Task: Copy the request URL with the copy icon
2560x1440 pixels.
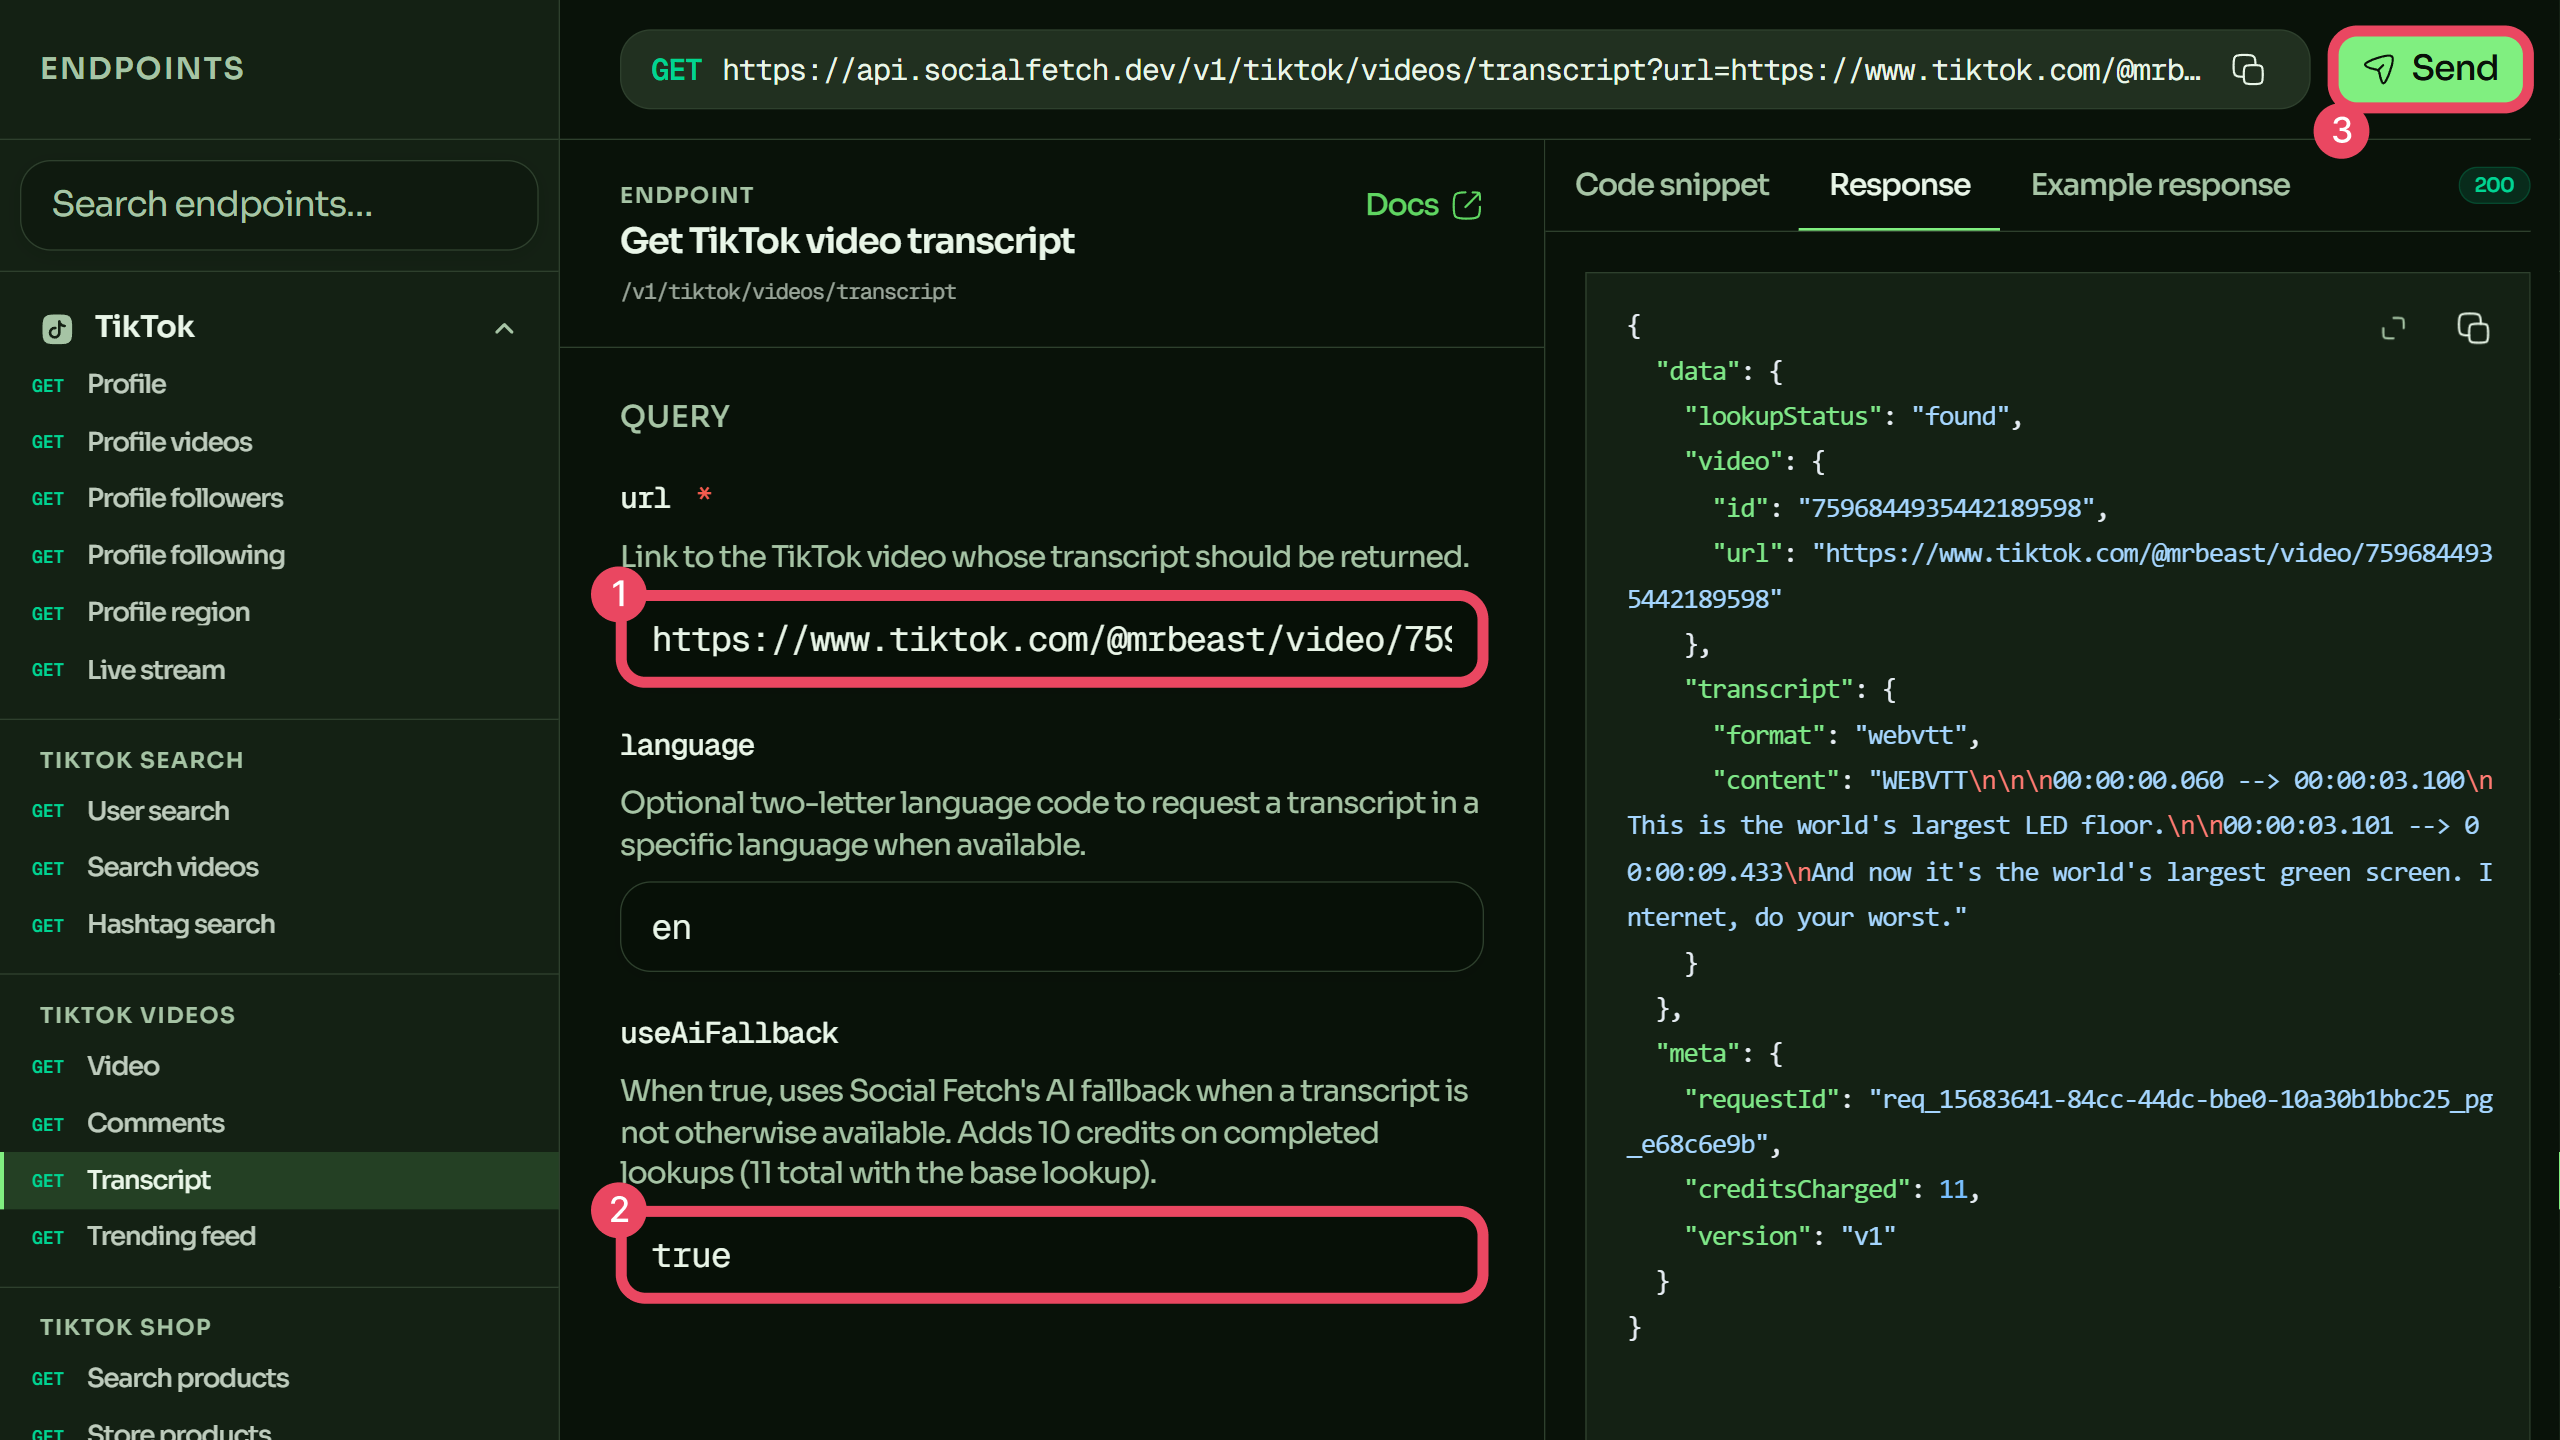Action: pyautogui.click(x=2248, y=70)
